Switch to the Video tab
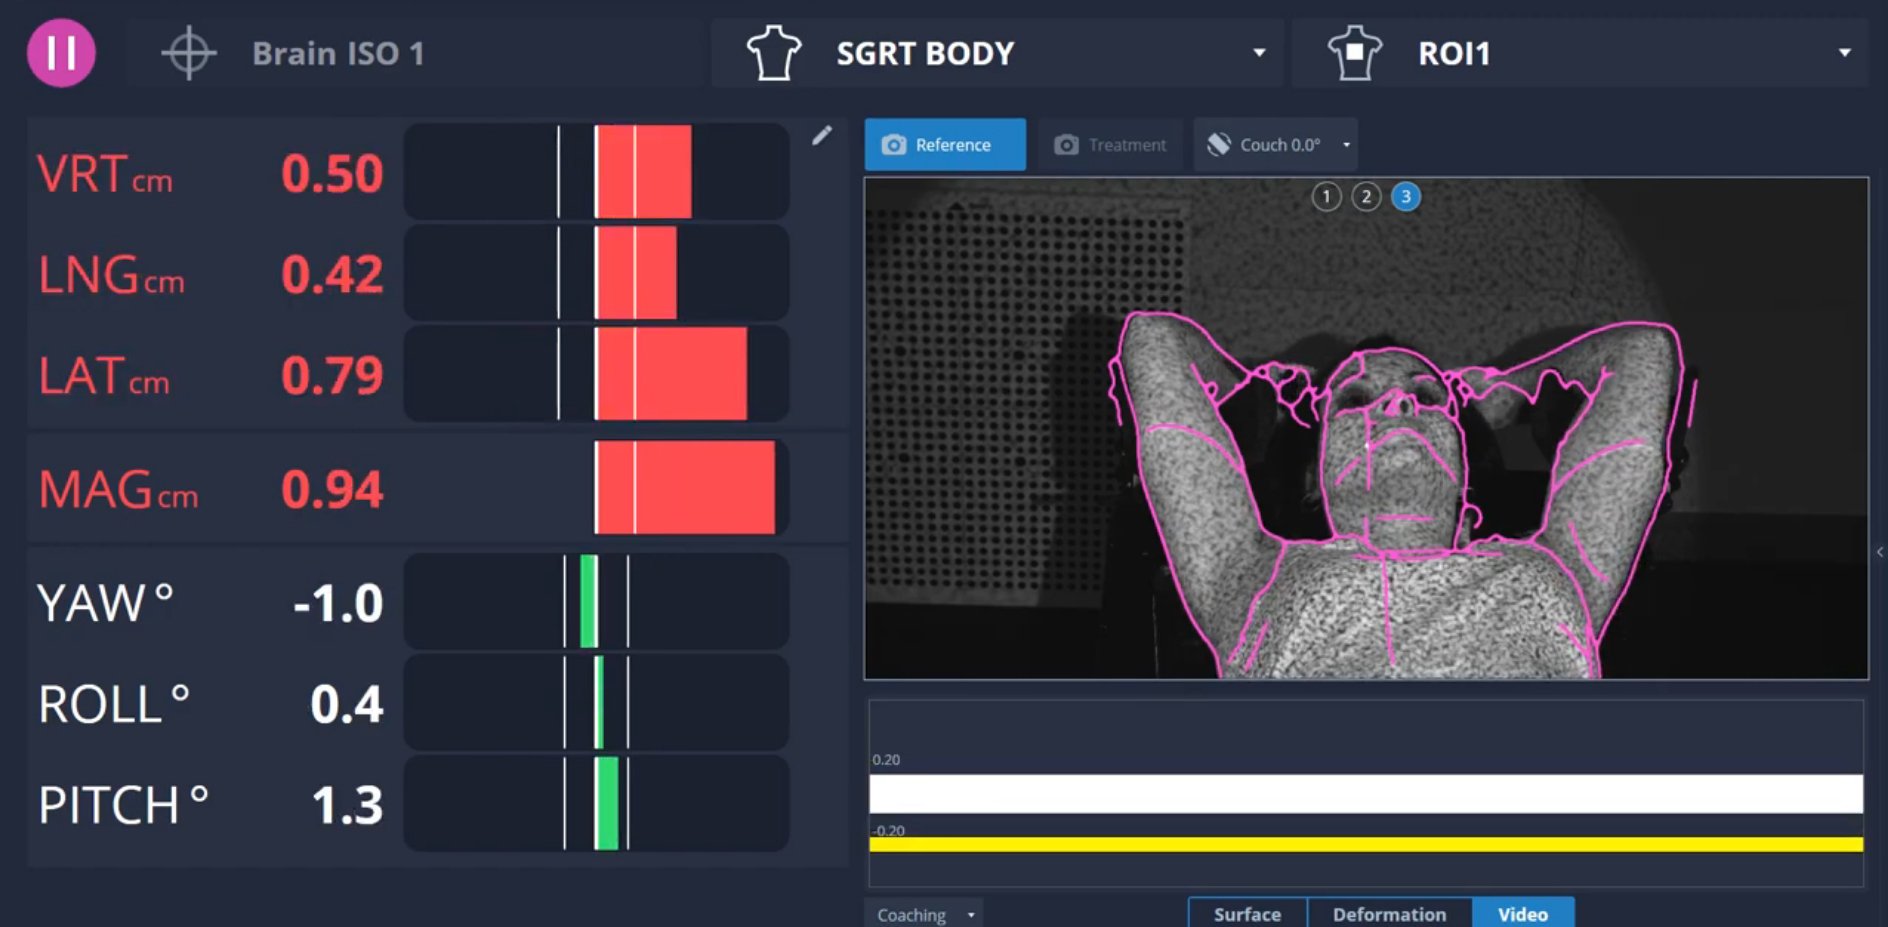1888x927 pixels. (x=1523, y=913)
